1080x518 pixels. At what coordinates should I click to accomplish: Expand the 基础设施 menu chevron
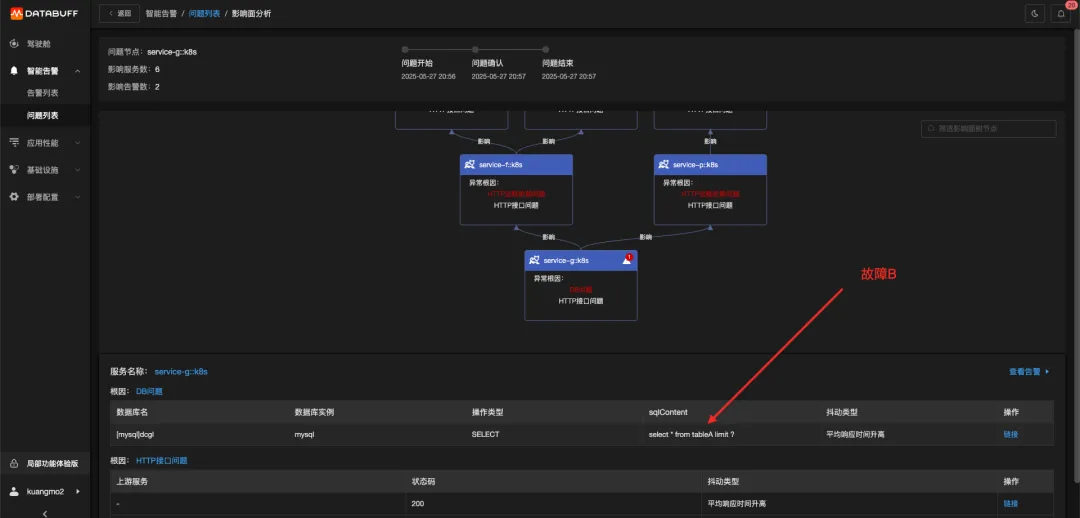(78, 170)
